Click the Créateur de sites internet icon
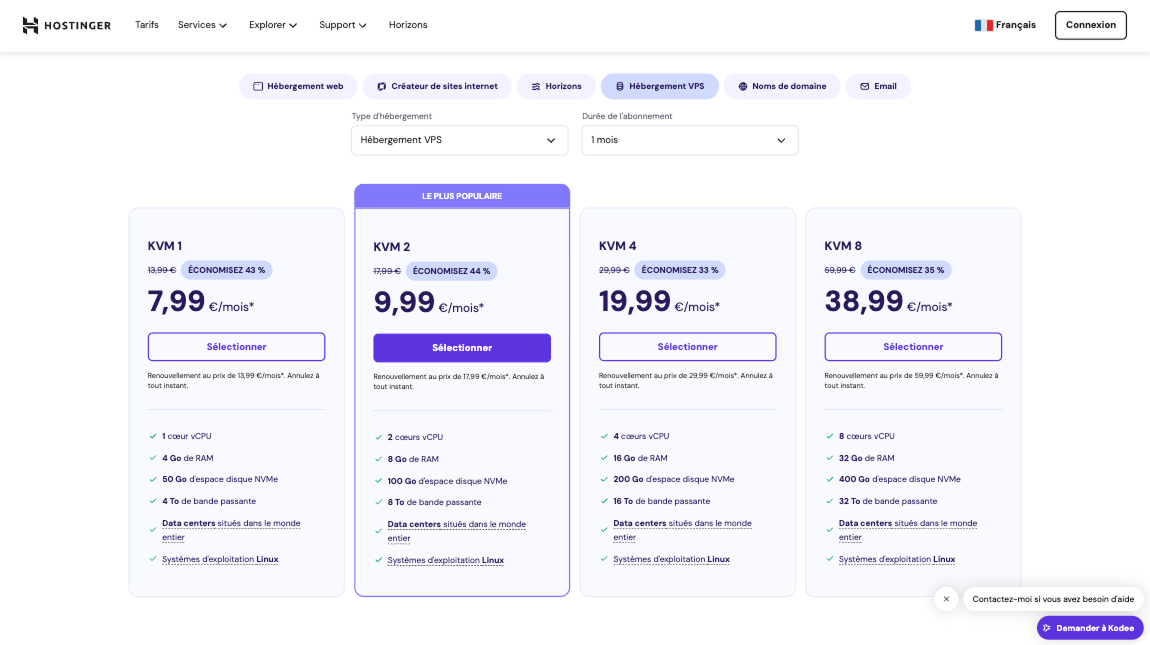This screenshot has height=645, width=1150. (x=381, y=87)
